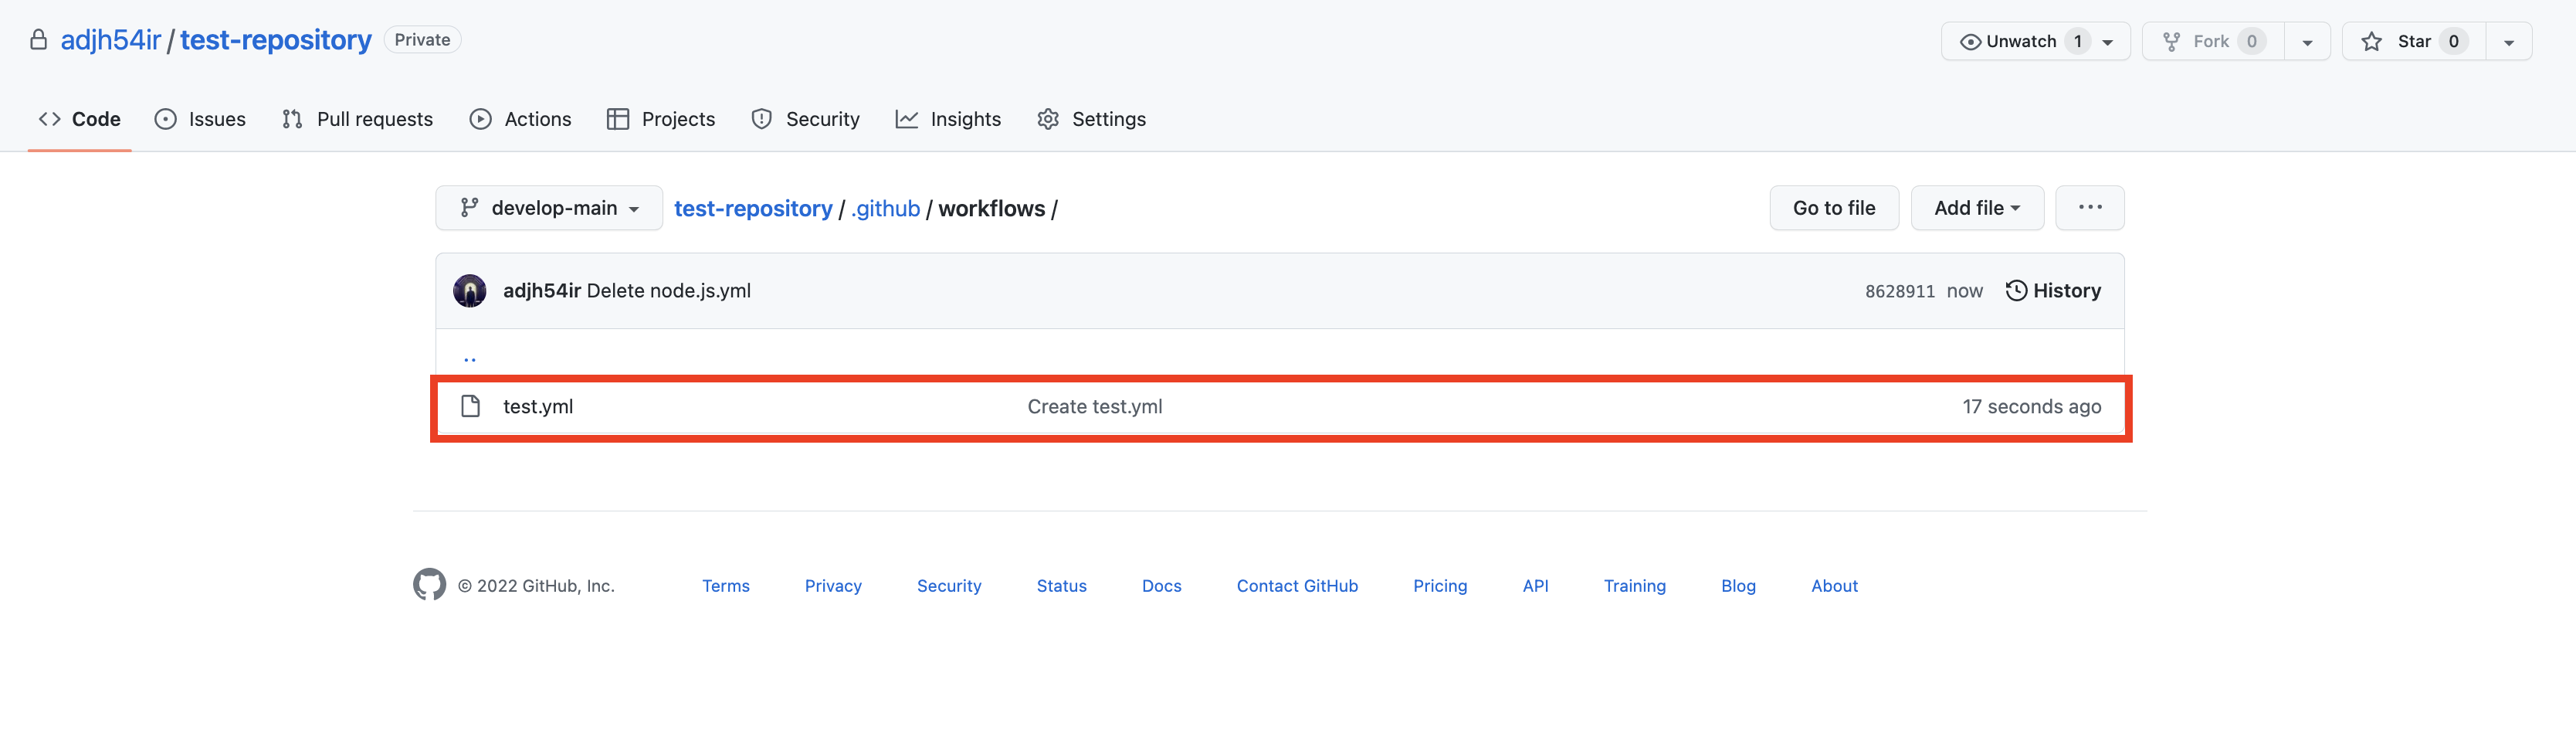Navigate to test-repository breadcrumb
Viewport: 2576px width, 737px height.
tap(753, 208)
